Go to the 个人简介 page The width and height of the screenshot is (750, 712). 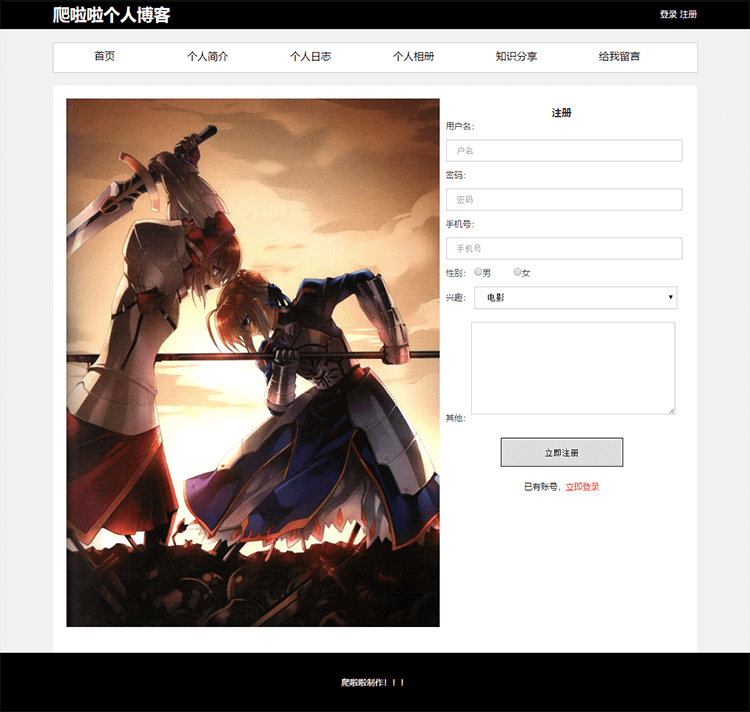pyautogui.click(x=207, y=57)
